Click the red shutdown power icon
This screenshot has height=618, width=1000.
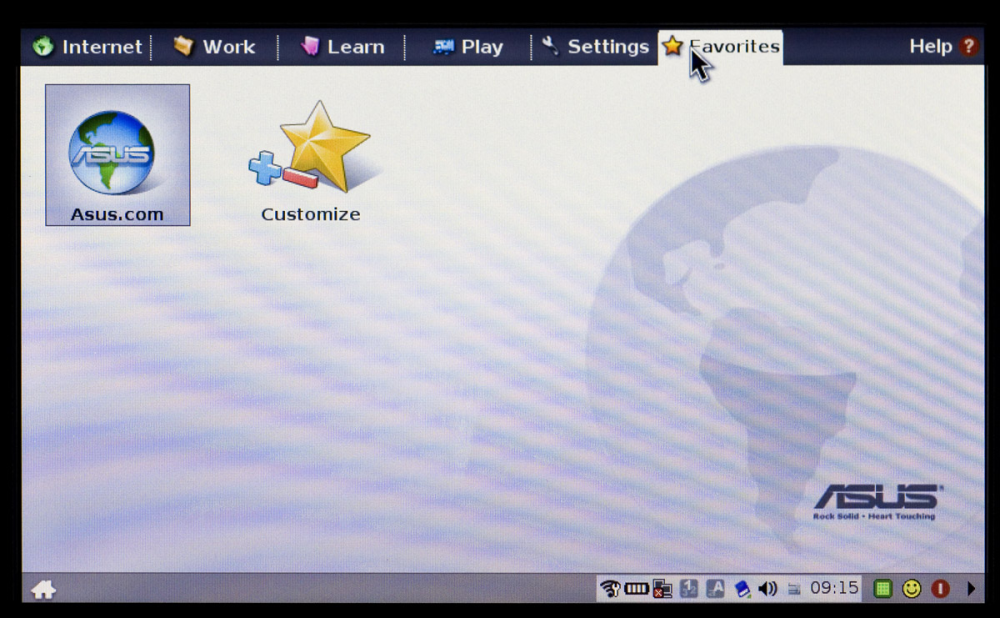click(940, 588)
